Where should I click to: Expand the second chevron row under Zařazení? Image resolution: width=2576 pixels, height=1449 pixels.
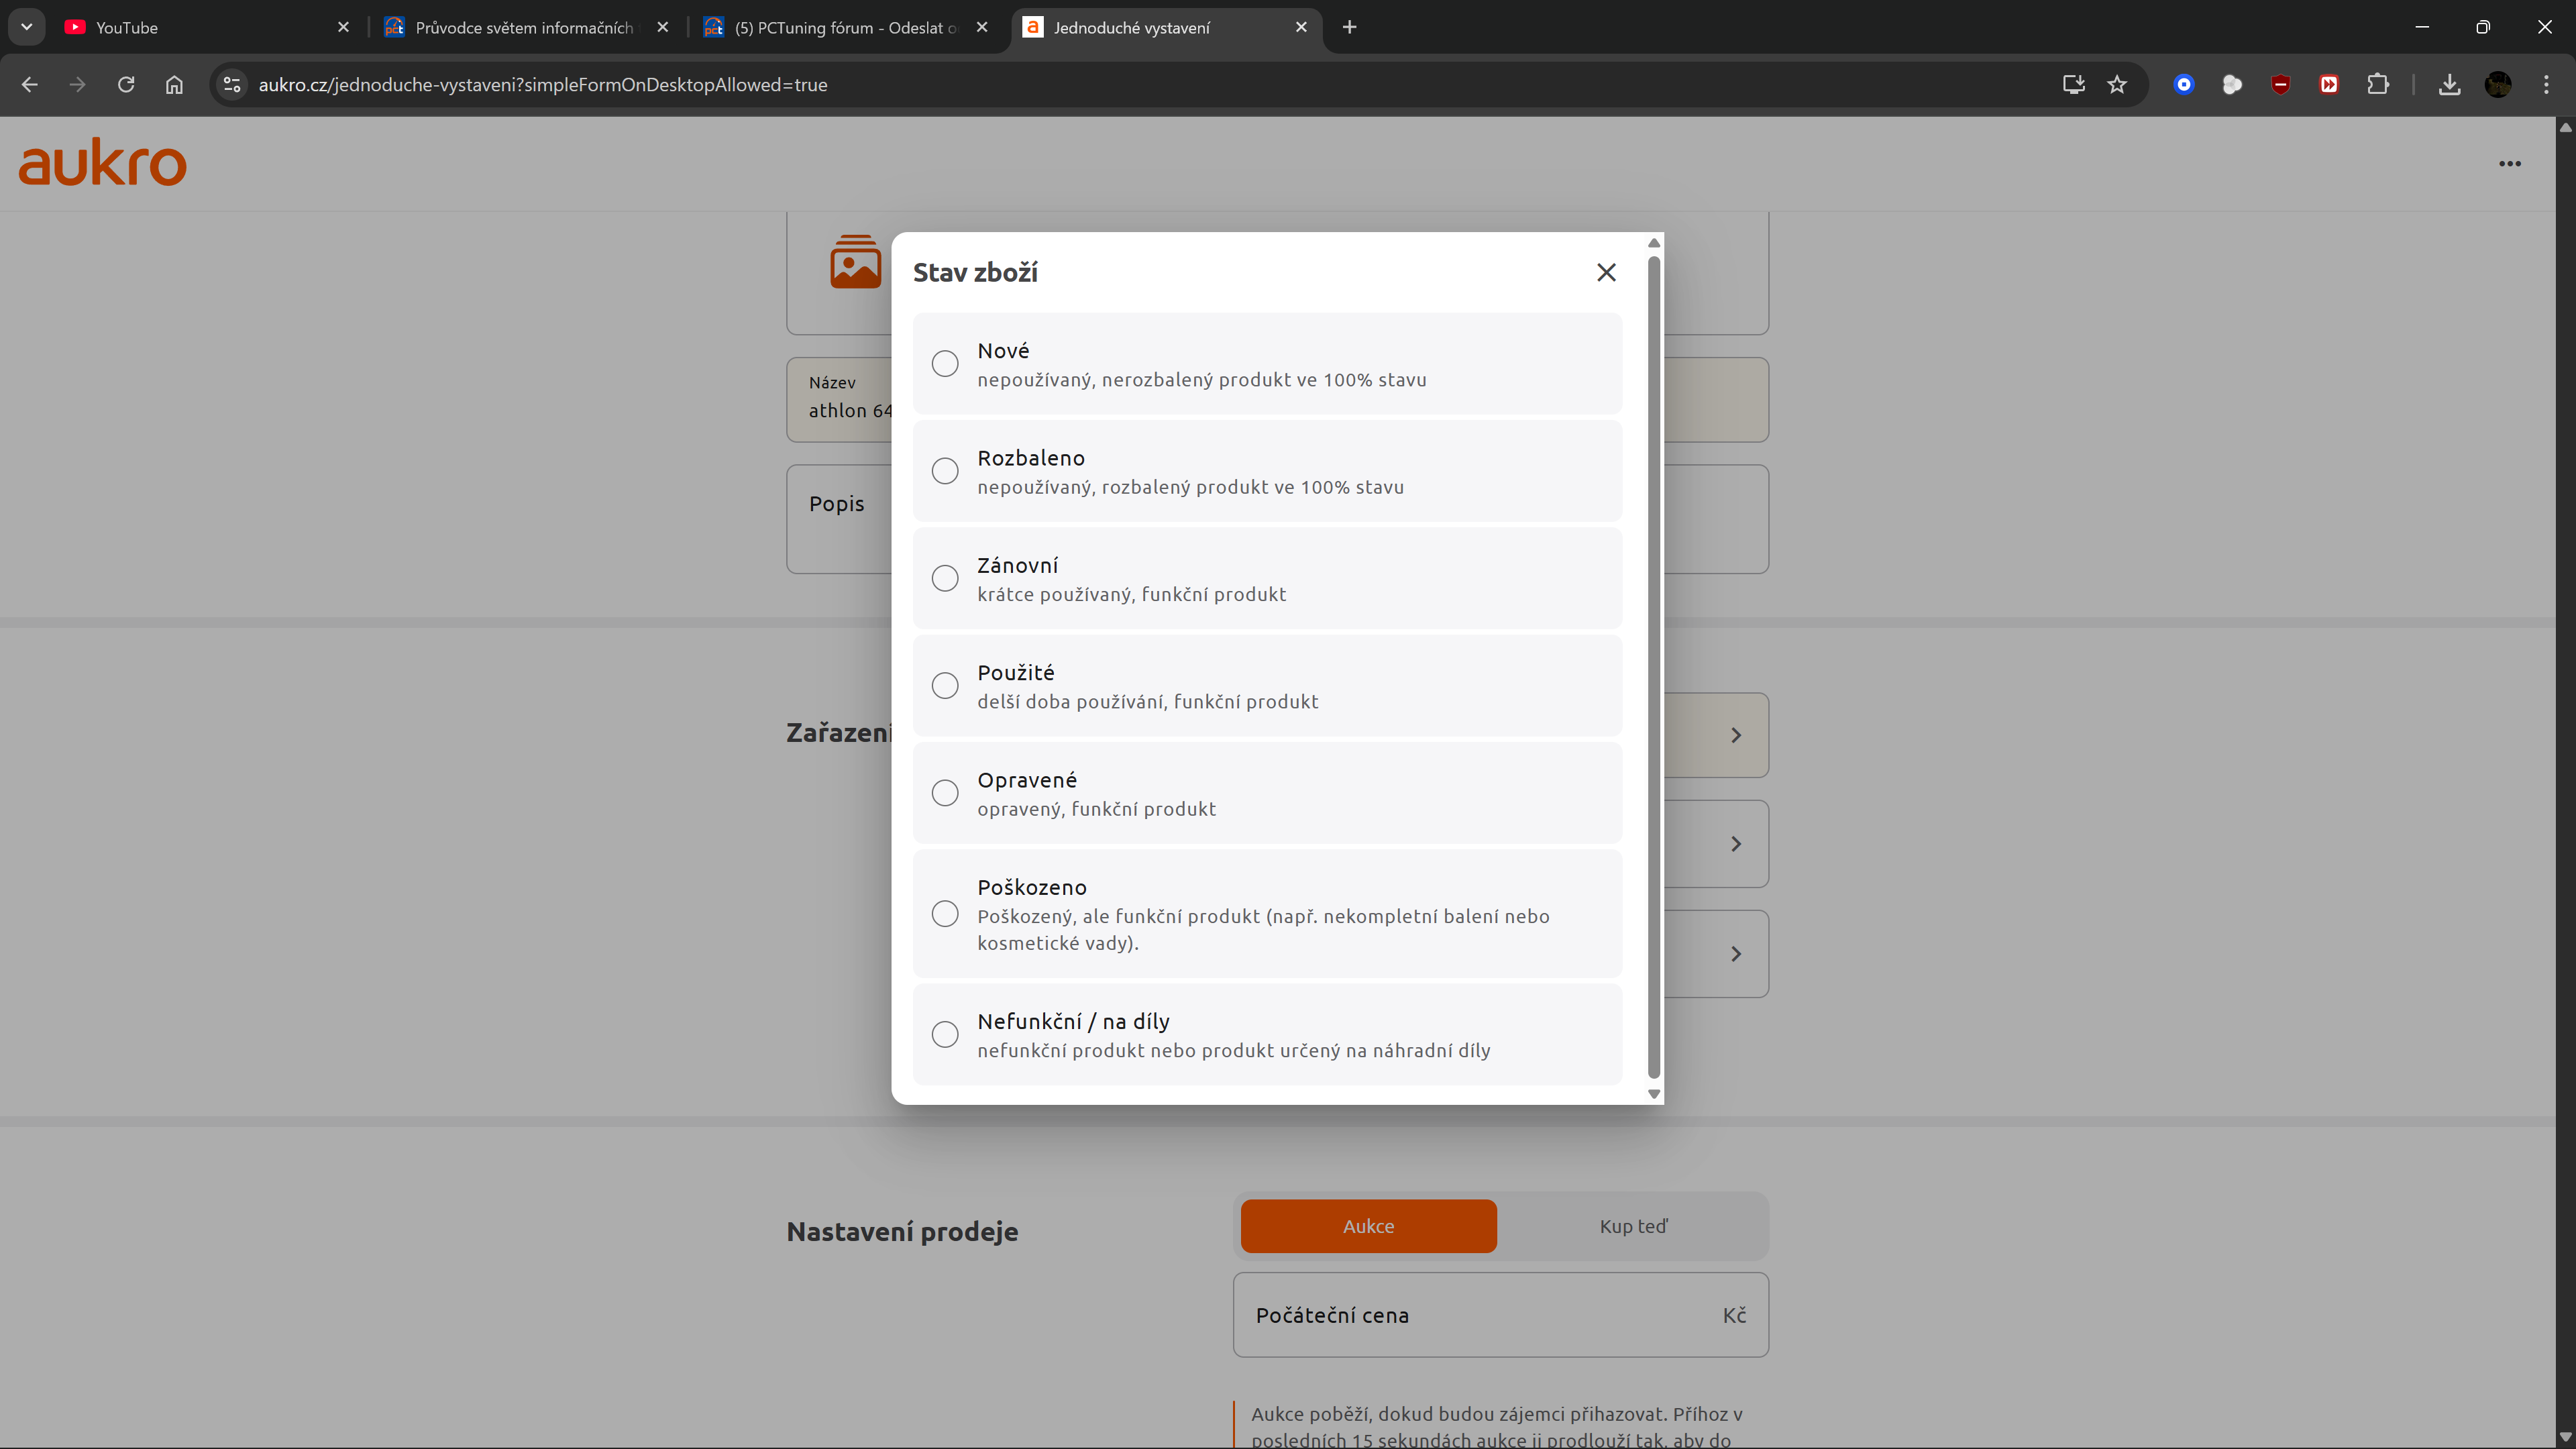(x=1735, y=844)
